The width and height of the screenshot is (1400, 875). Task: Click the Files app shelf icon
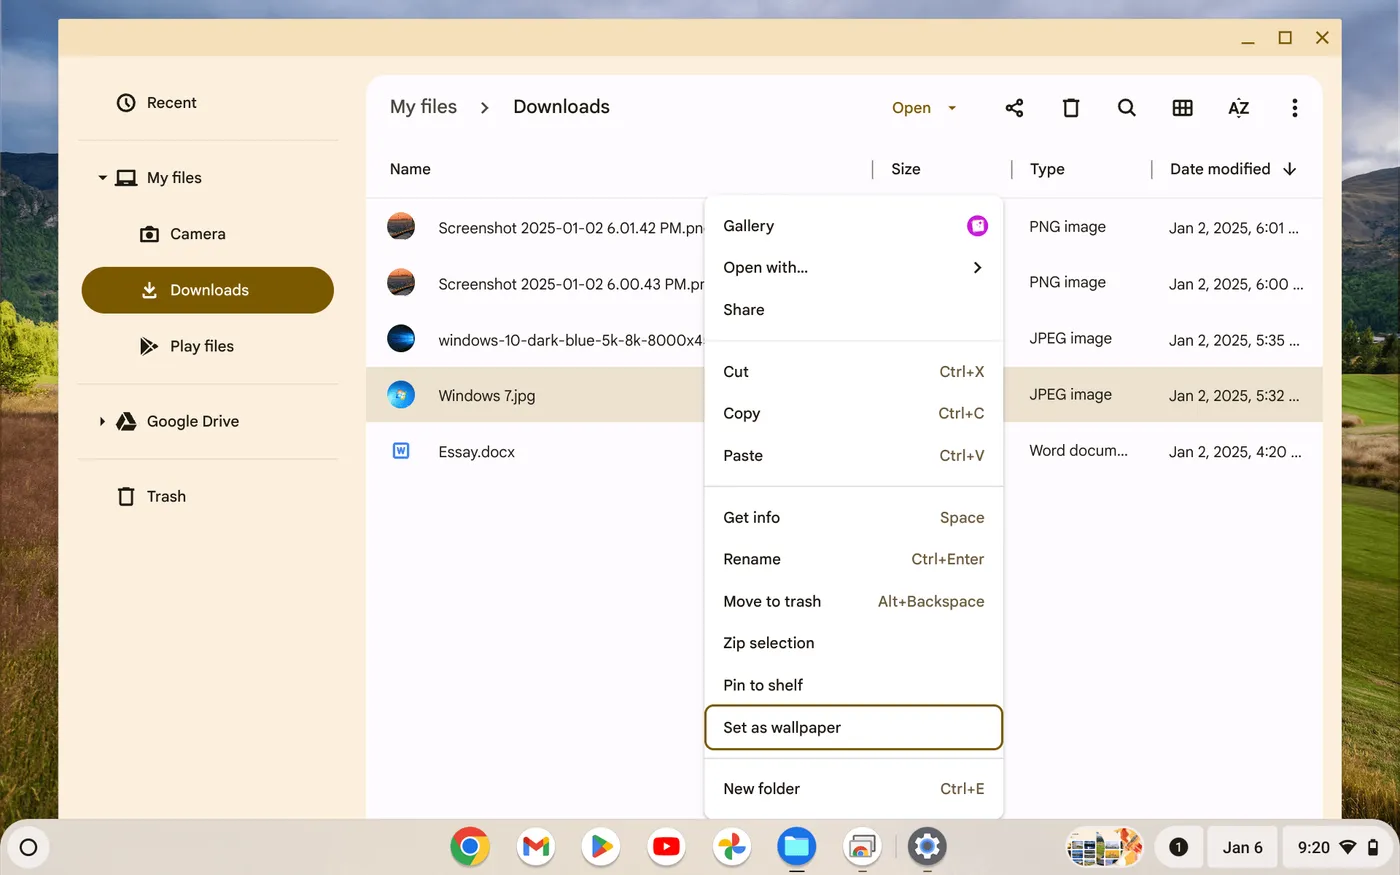(797, 847)
